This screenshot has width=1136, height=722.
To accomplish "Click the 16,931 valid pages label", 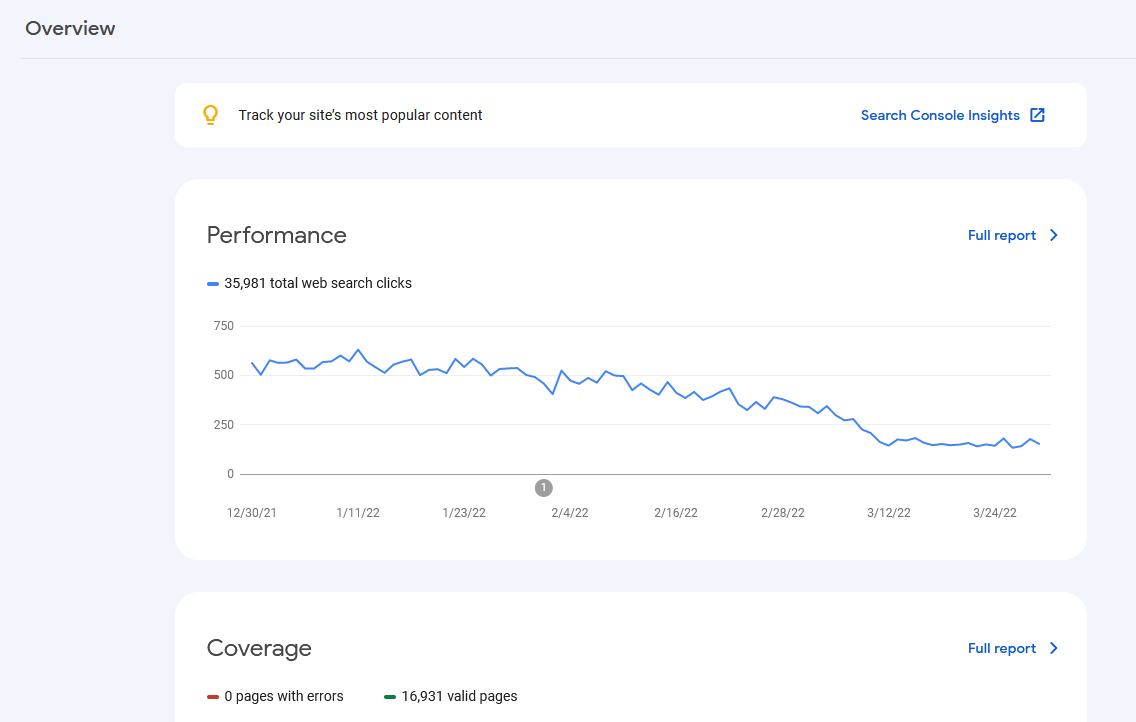I will pos(459,696).
